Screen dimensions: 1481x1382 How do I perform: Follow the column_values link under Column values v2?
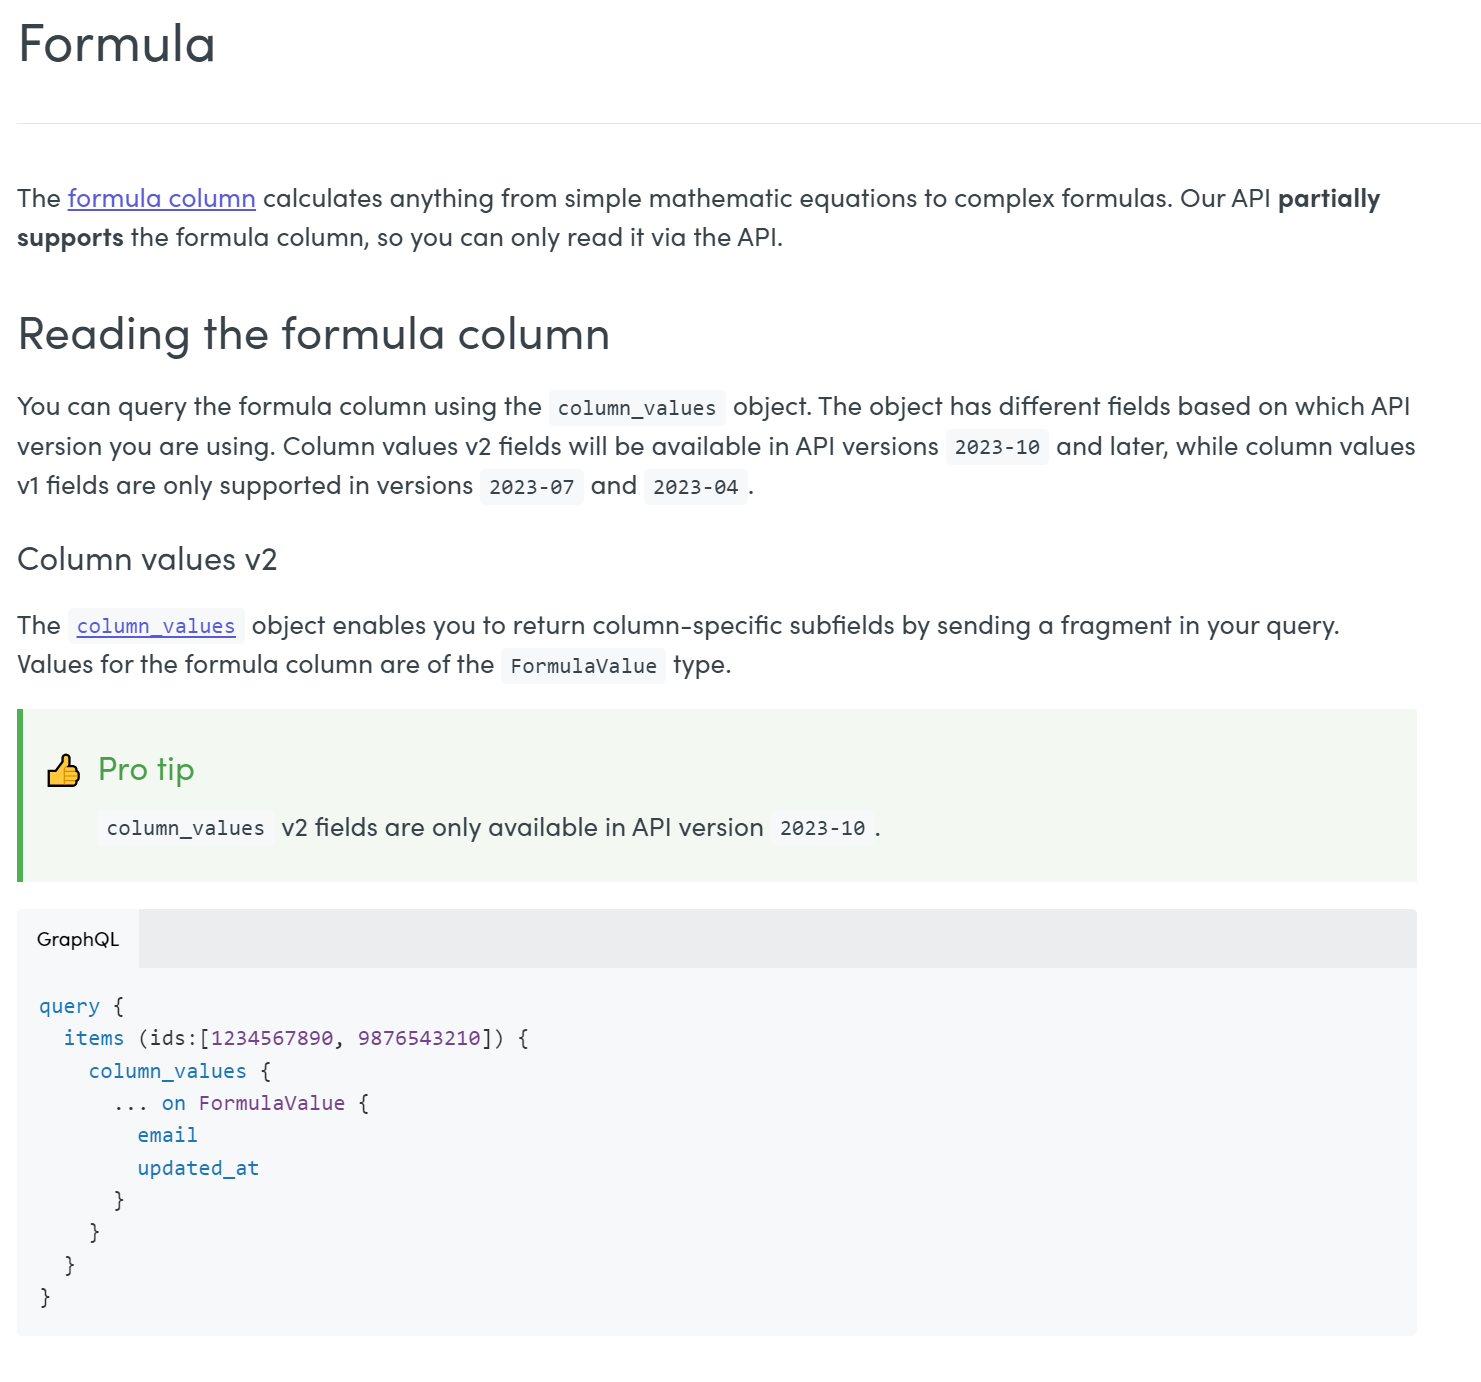pos(156,626)
